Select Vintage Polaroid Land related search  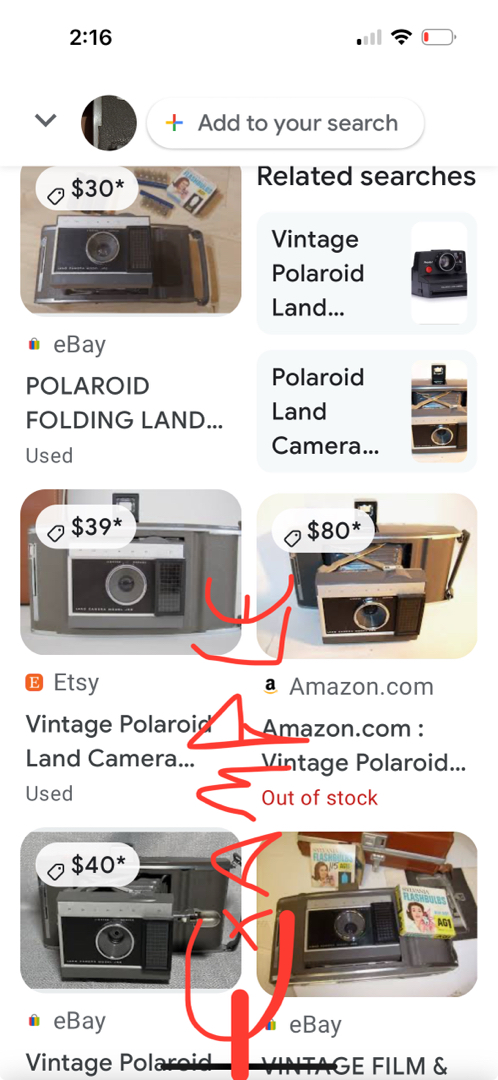(x=366, y=273)
